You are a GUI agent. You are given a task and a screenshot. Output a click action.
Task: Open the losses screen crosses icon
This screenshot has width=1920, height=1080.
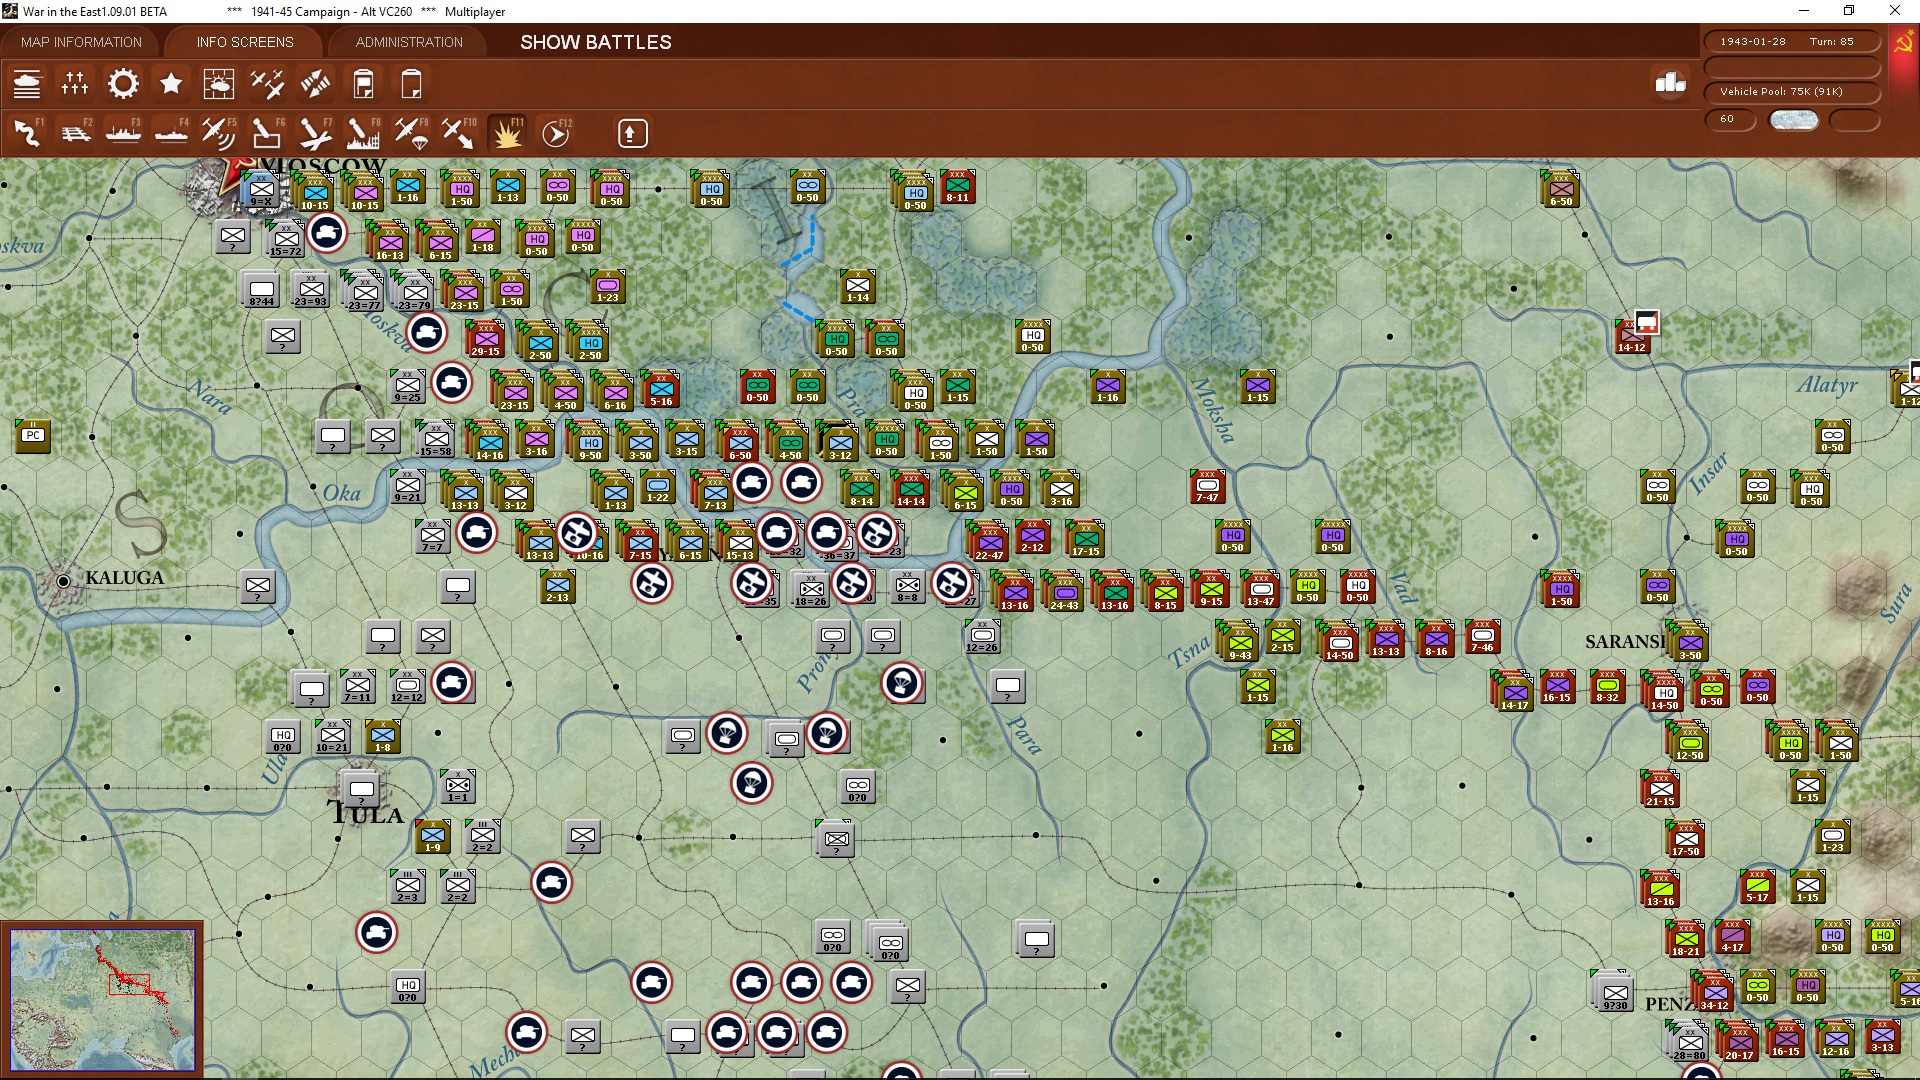tap(75, 84)
